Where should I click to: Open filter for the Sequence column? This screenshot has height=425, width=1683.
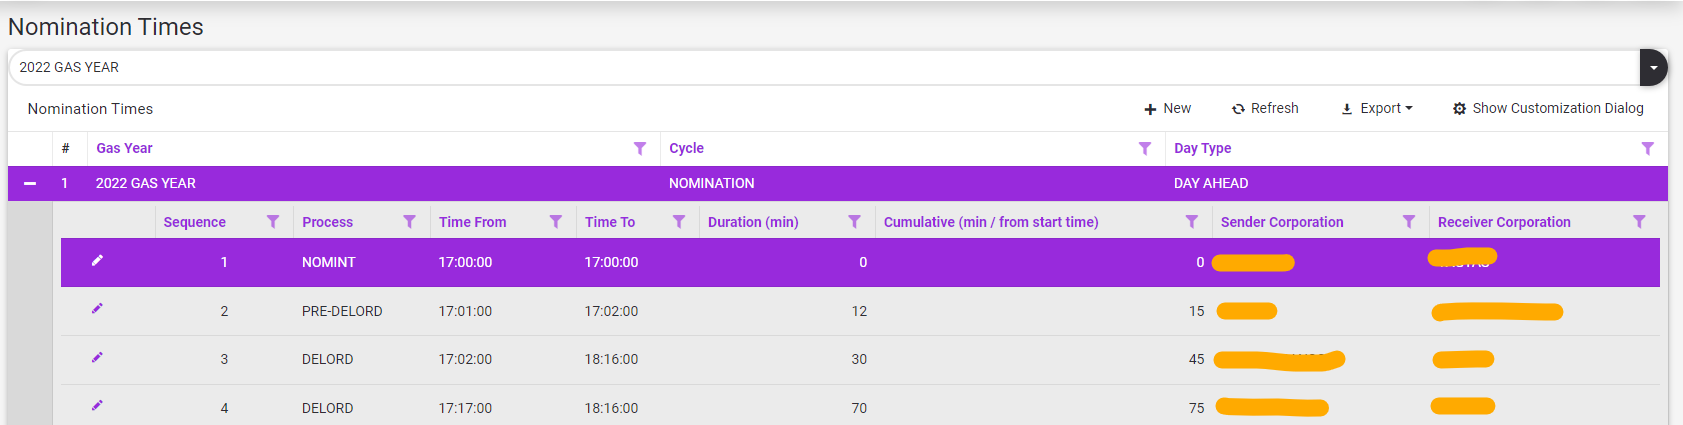point(273,222)
